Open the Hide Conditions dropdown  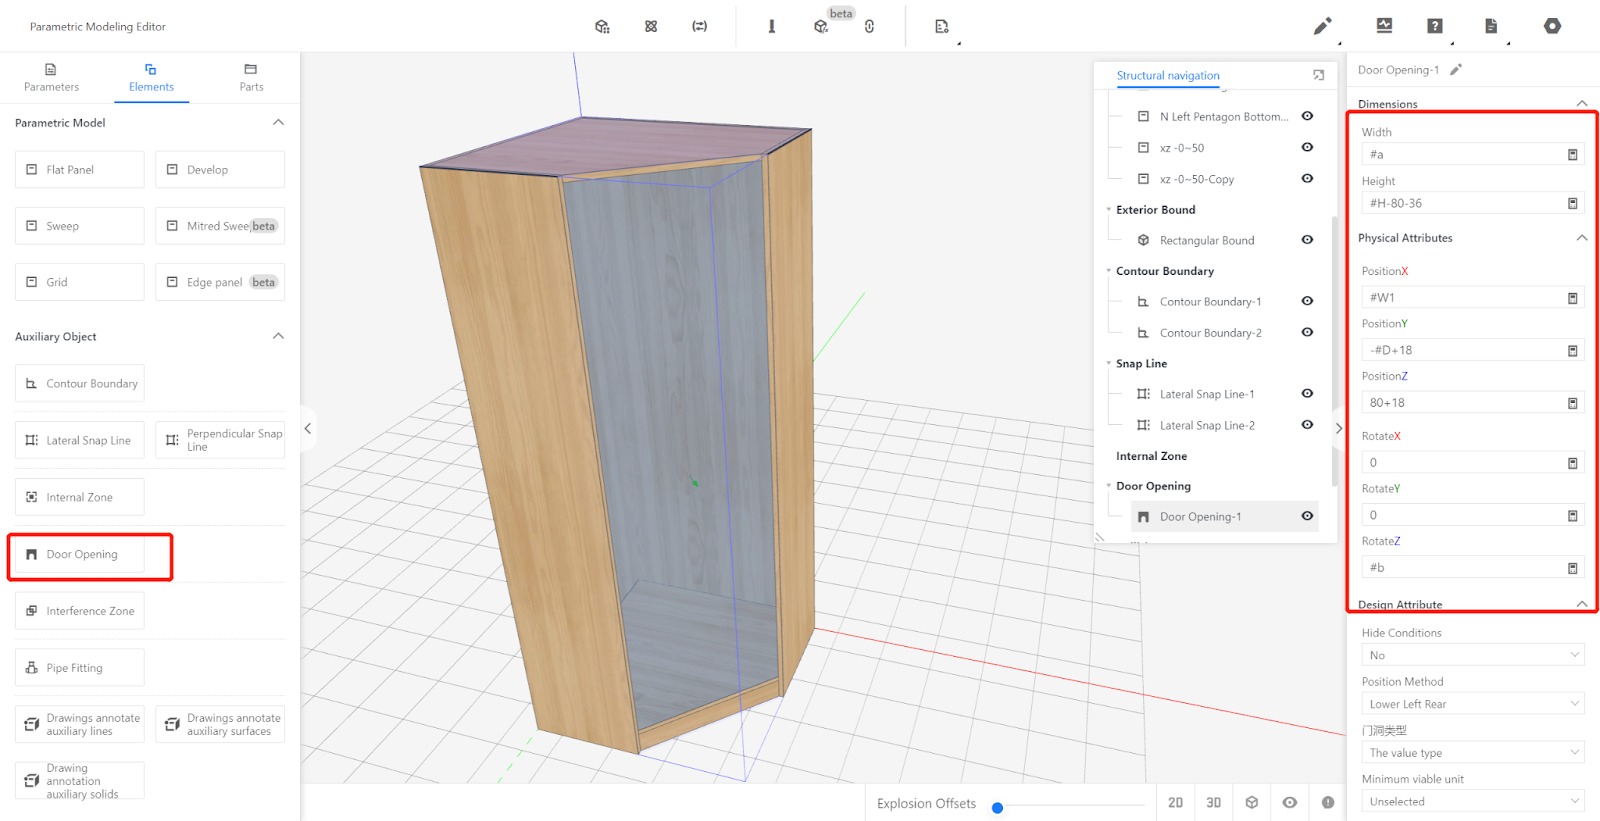tap(1472, 655)
